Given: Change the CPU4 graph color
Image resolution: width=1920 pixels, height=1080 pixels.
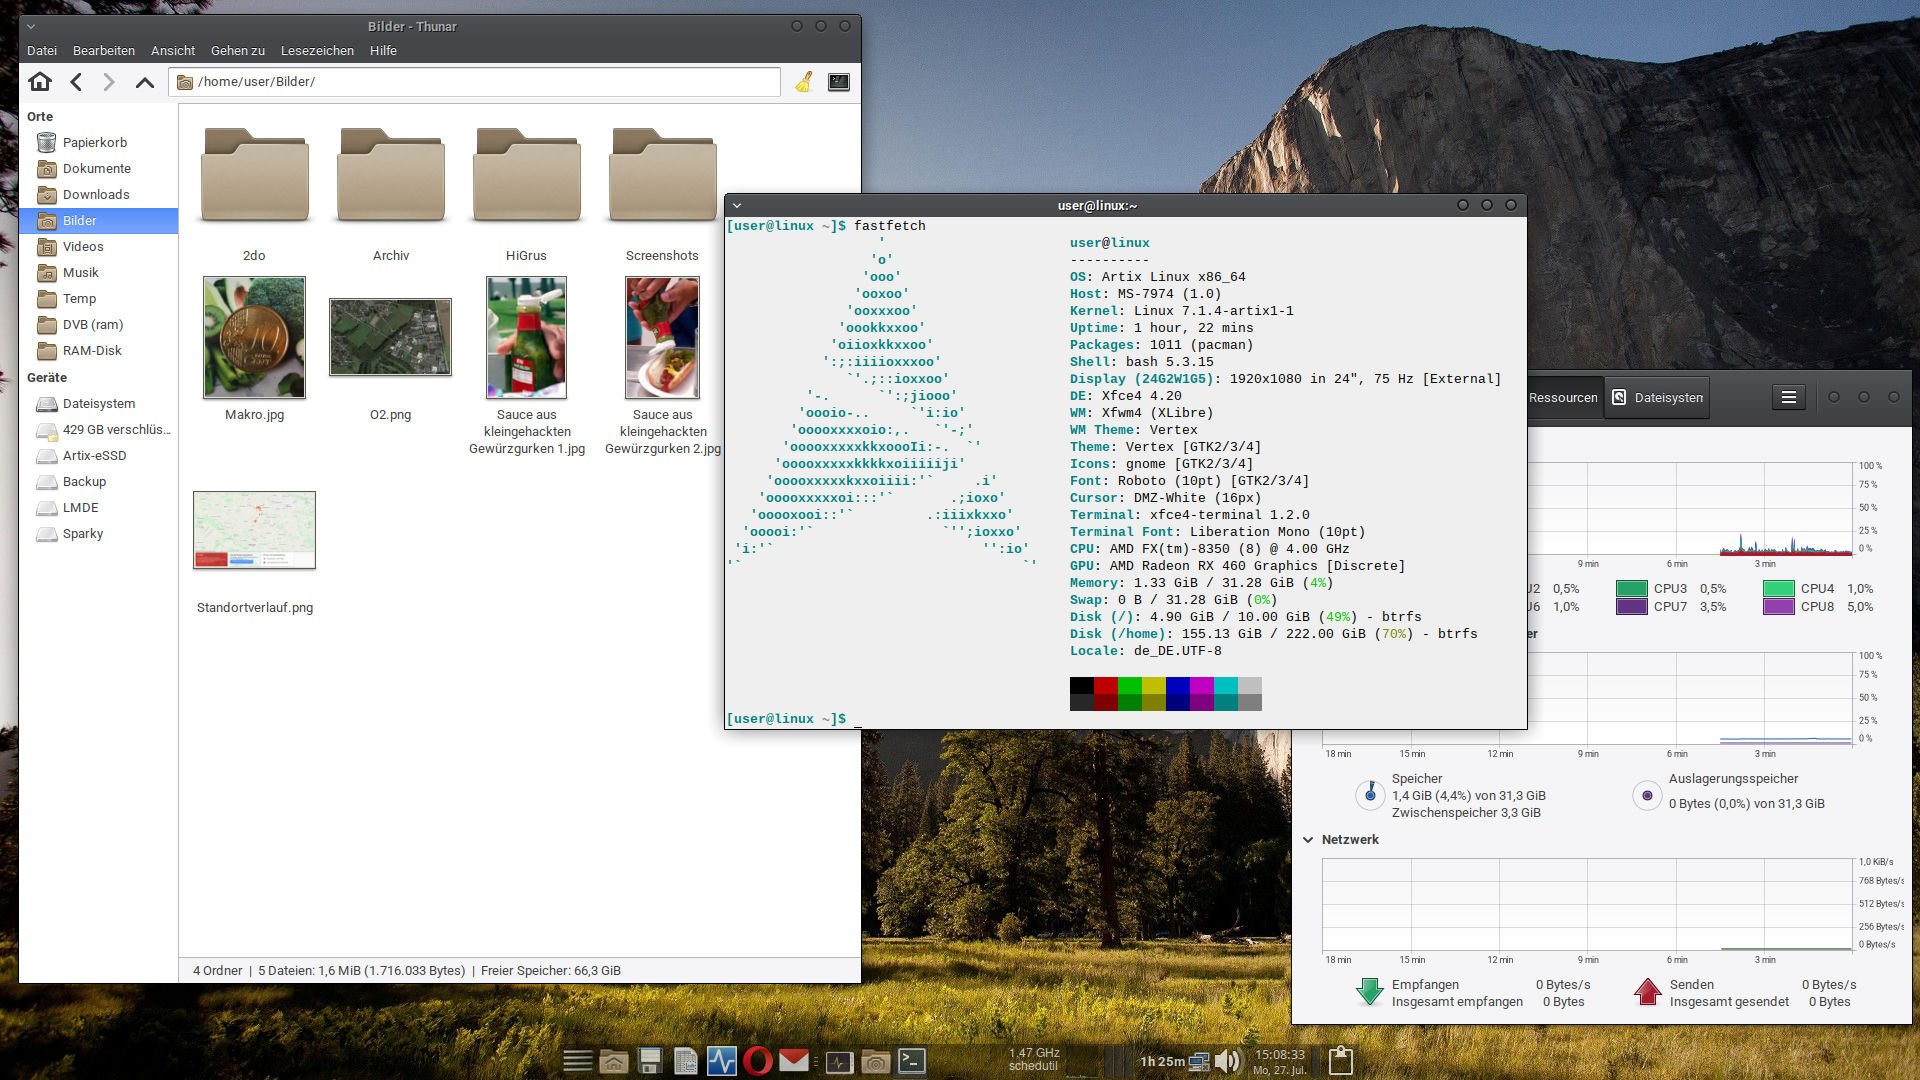Looking at the screenshot, I should tap(1779, 589).
